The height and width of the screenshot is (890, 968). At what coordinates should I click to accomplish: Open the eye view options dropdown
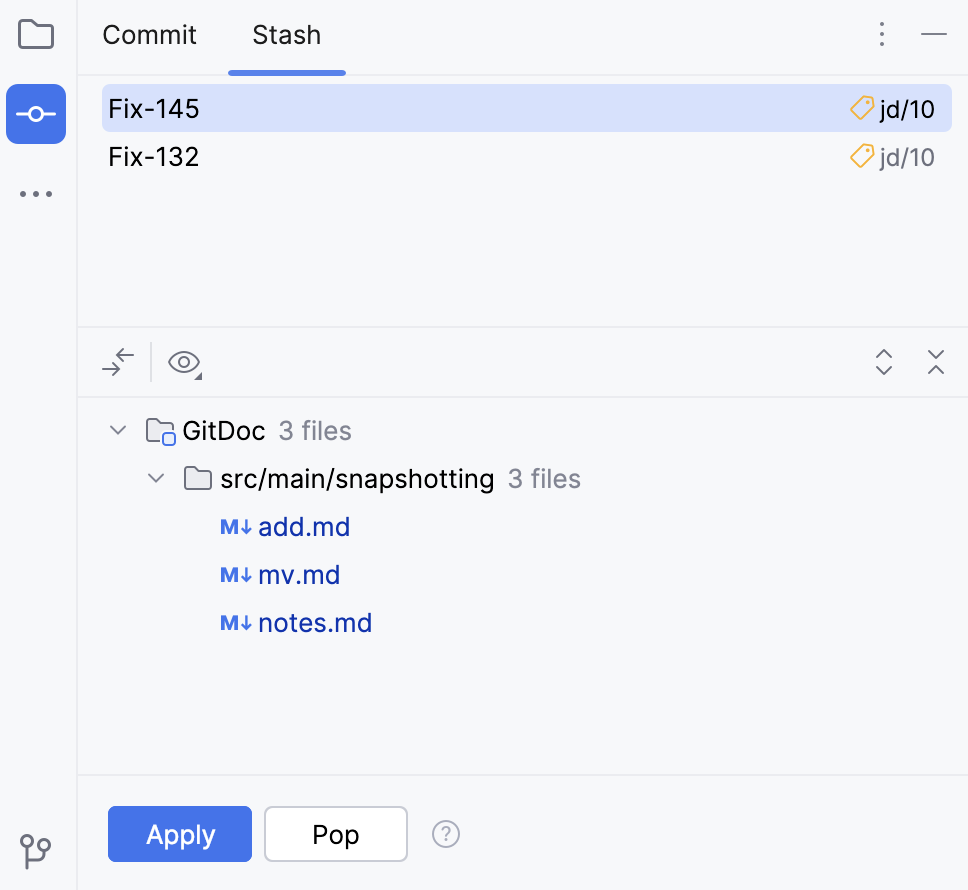click(x=185, y=362)
